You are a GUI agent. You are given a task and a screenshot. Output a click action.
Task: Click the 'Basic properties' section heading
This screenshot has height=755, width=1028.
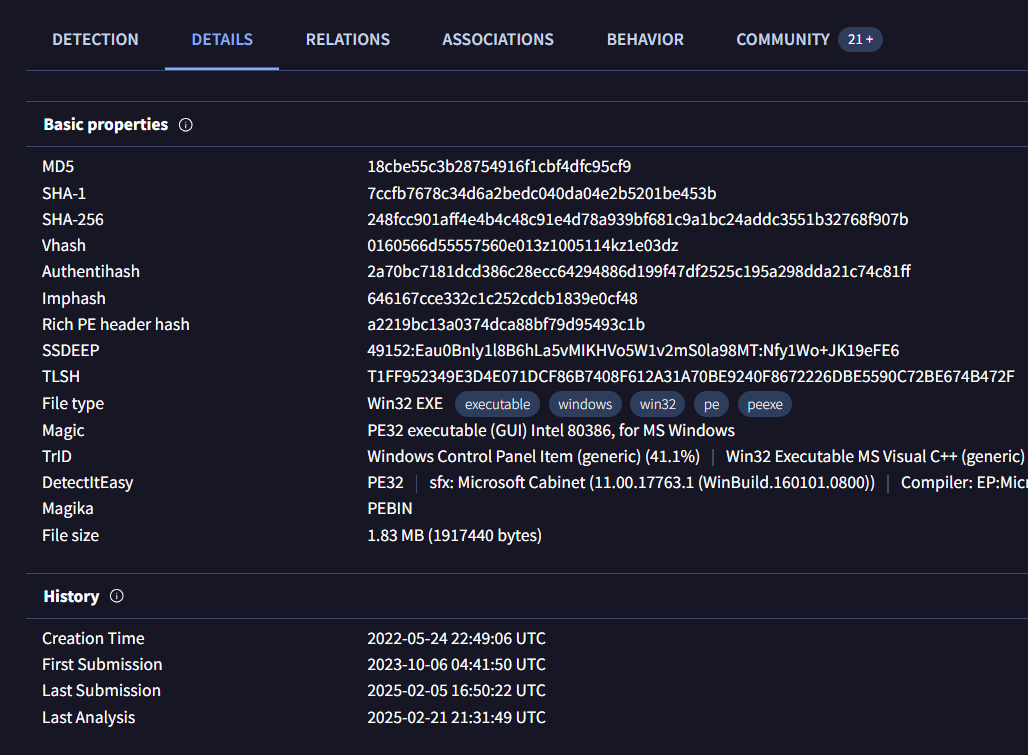[106, 125]
